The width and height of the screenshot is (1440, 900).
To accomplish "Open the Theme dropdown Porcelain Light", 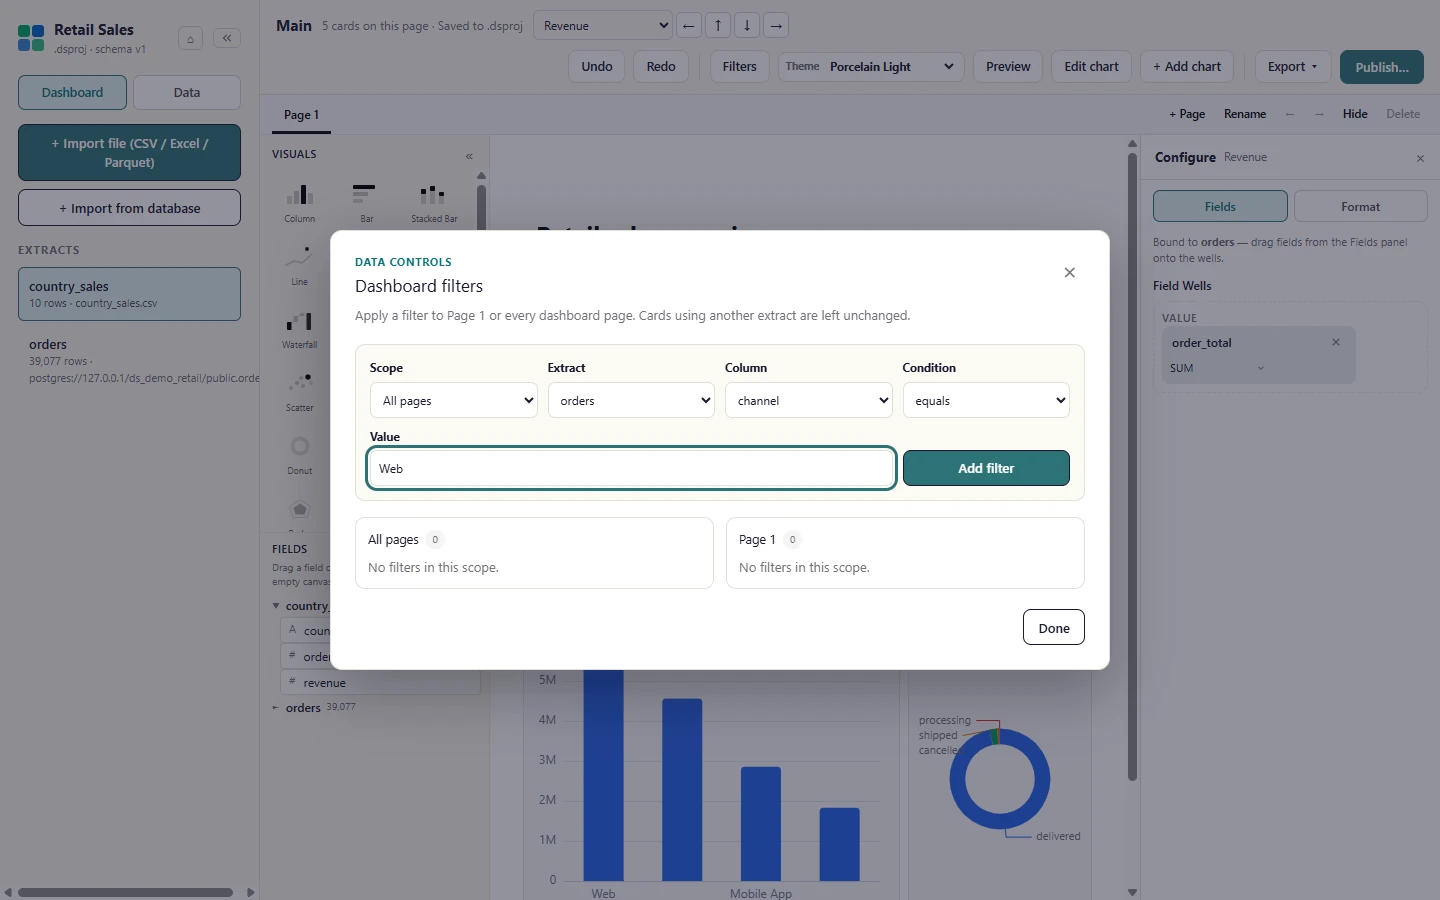I will [x=871, y=67].
